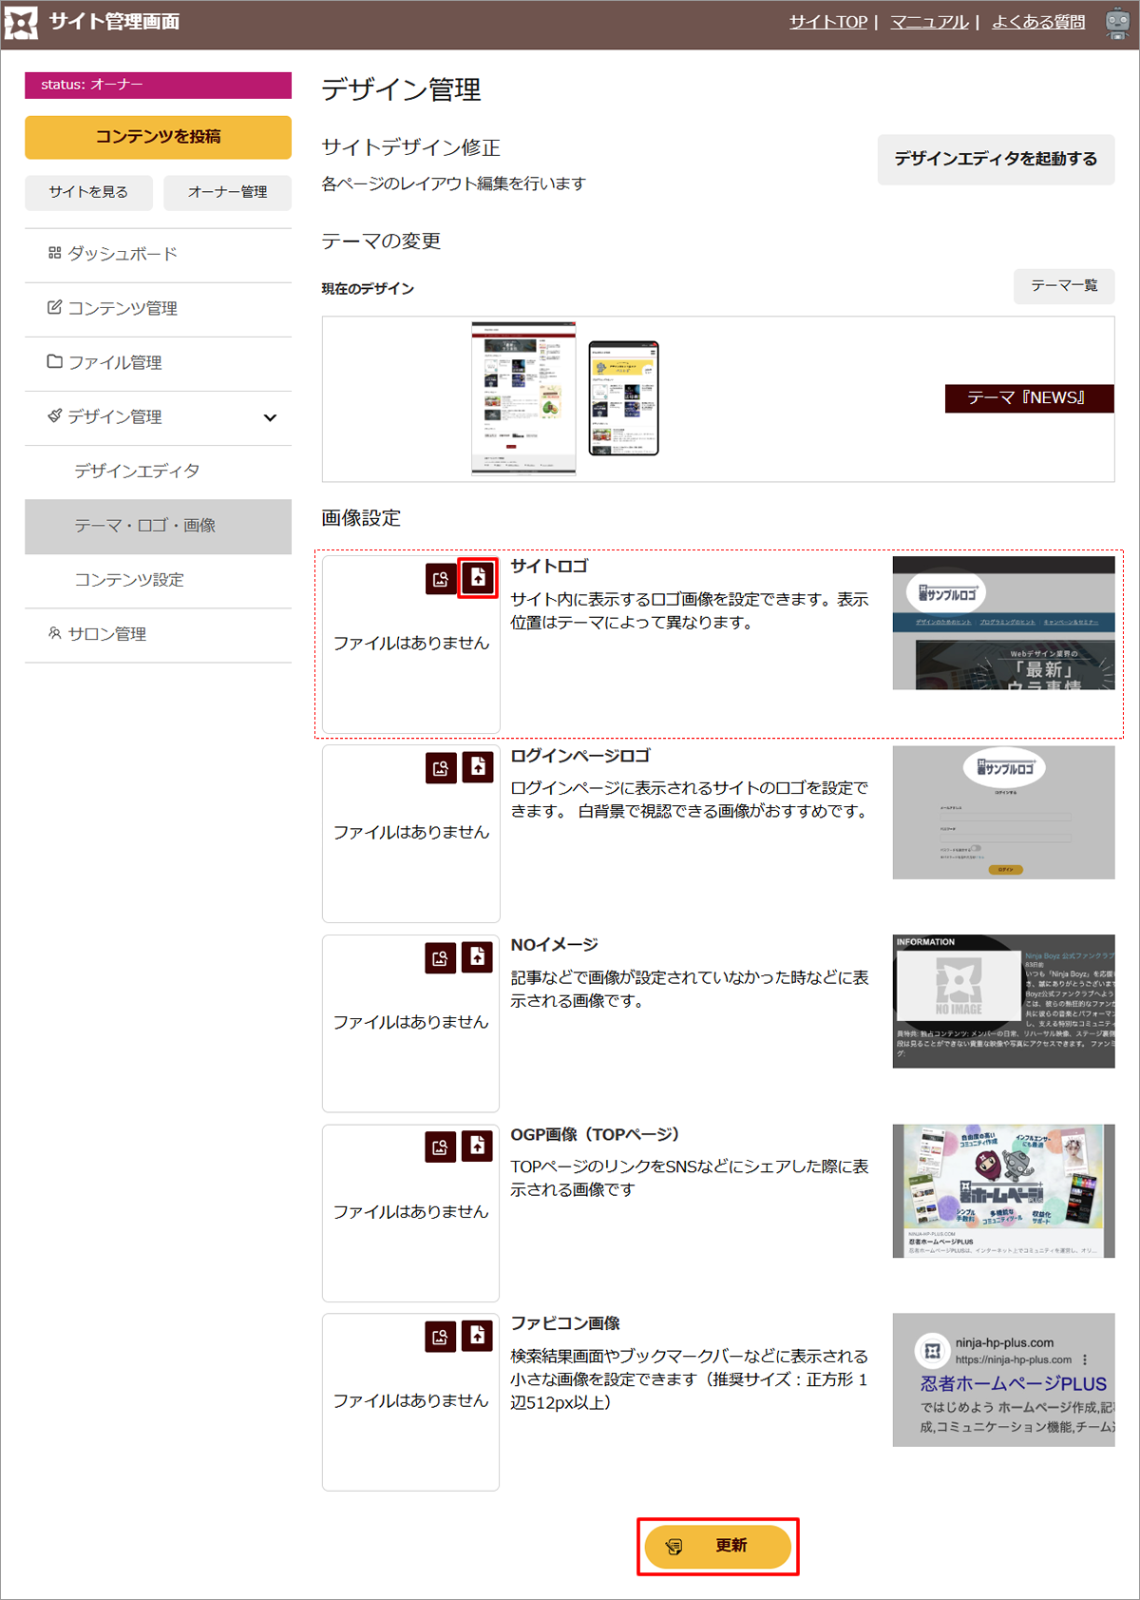This screenshot has width=1140, height=1600.
Task: Click the image library icon for サイトロゴ
Action: coord(441,579)
